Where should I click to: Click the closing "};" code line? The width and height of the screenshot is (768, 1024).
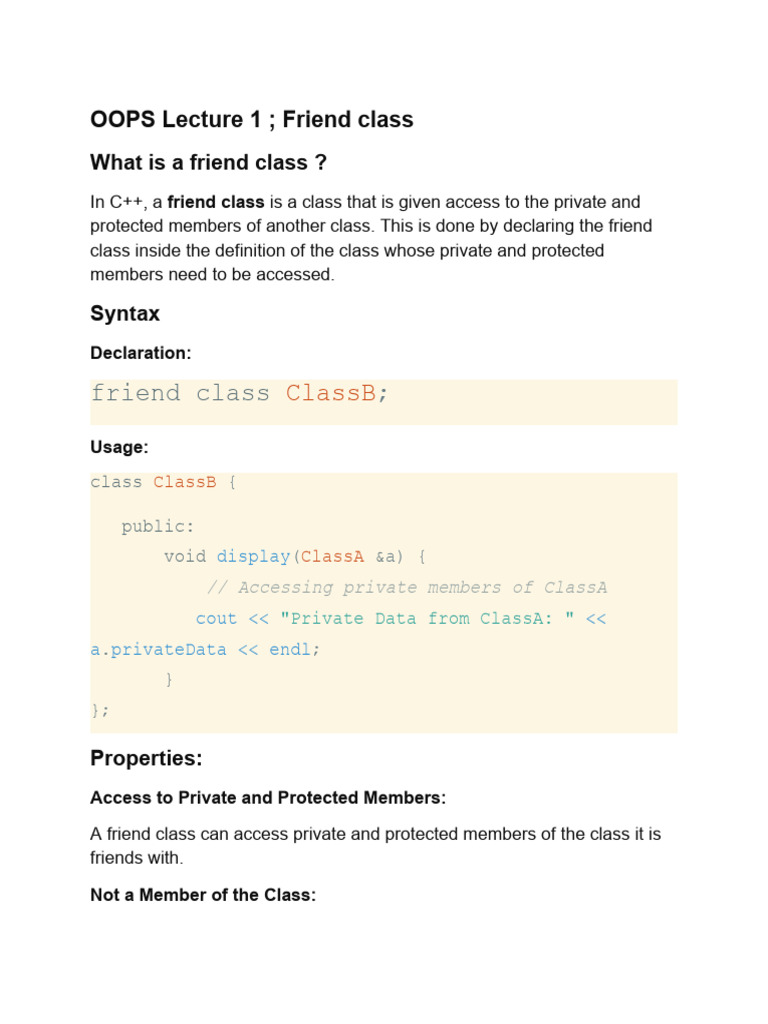pyautogui.click(x=100, y=710)
